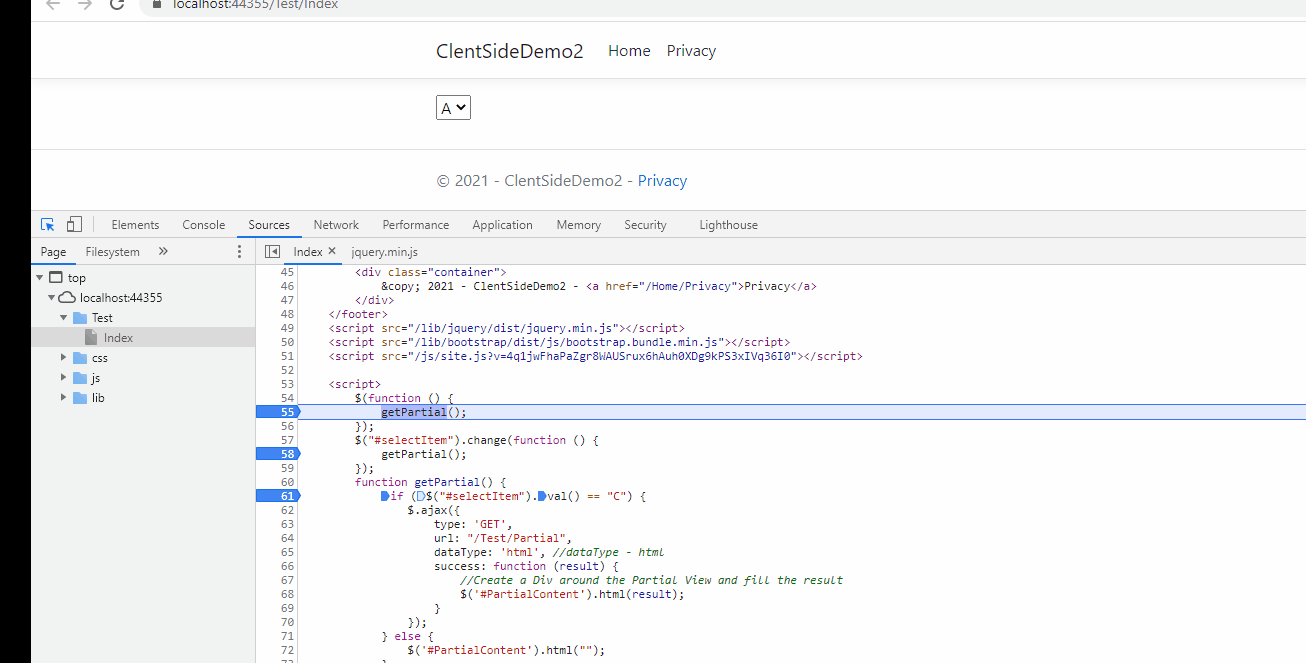Open the Filesystem navigator tab

coord(113,252)
